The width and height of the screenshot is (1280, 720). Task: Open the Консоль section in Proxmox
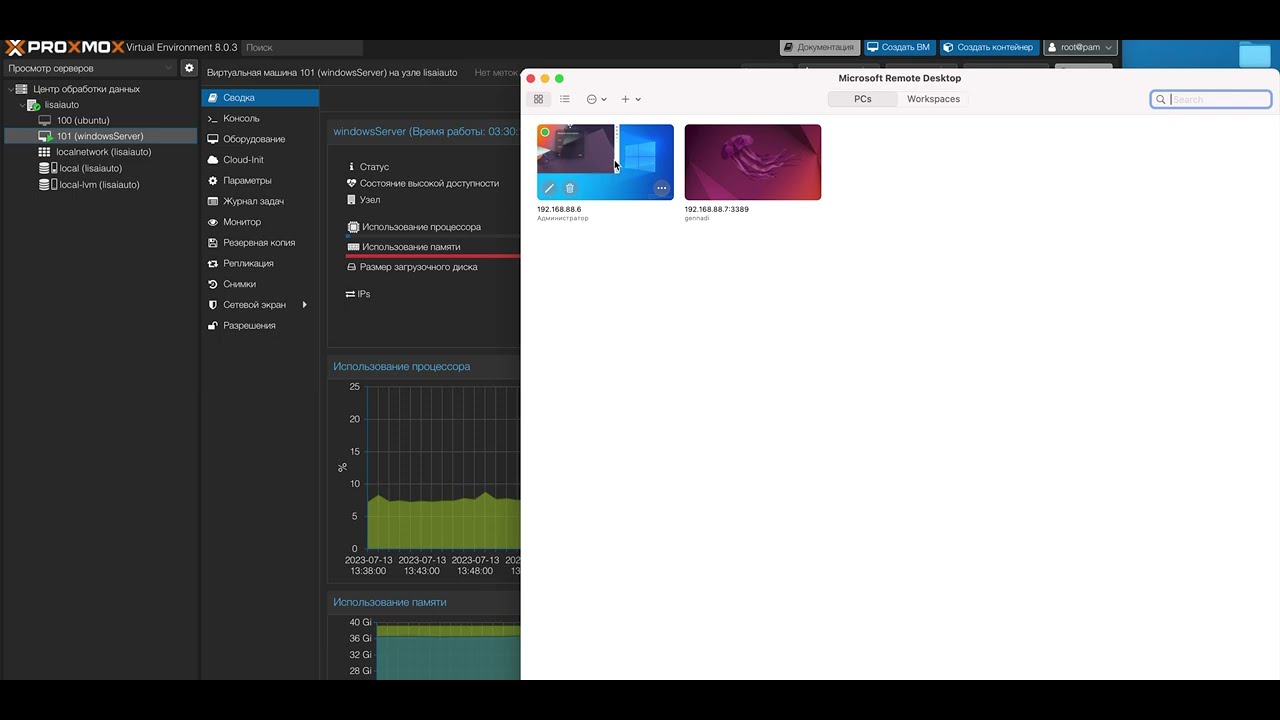tap(260, 118)
